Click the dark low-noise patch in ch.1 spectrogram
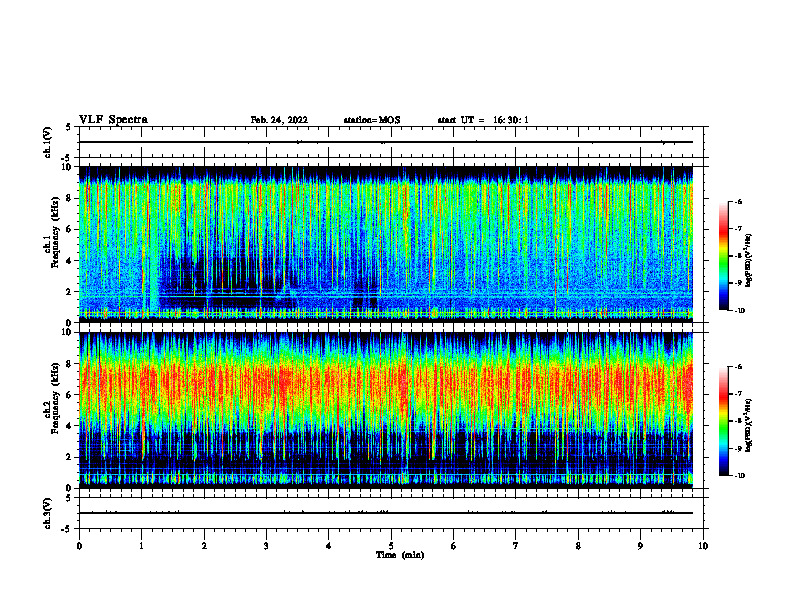792x612 pixels. tap(227, 283)
